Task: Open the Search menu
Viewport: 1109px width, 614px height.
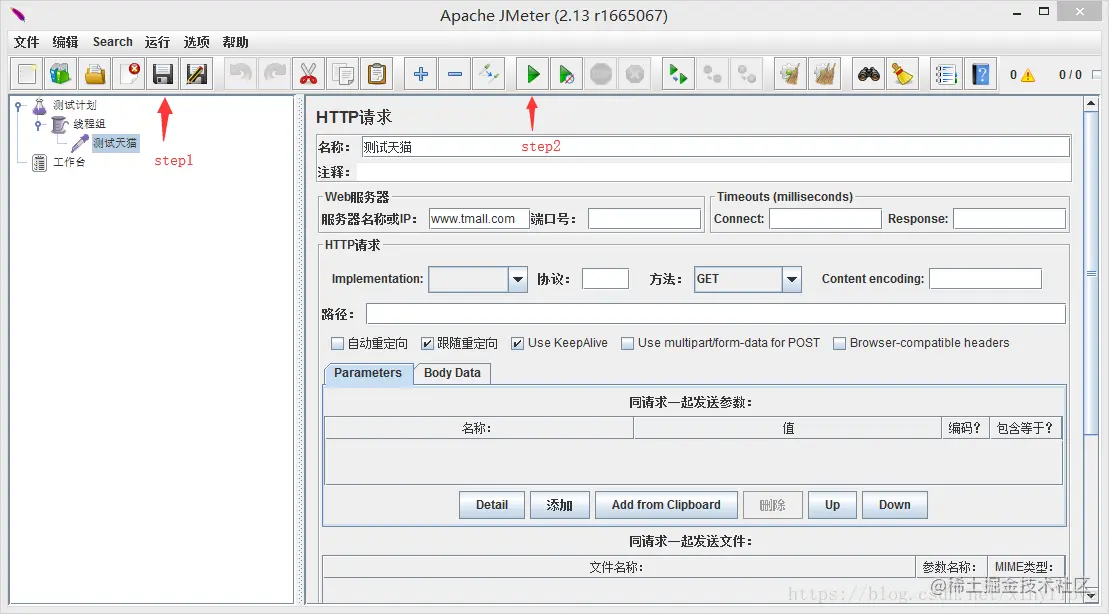Action: 112,42
